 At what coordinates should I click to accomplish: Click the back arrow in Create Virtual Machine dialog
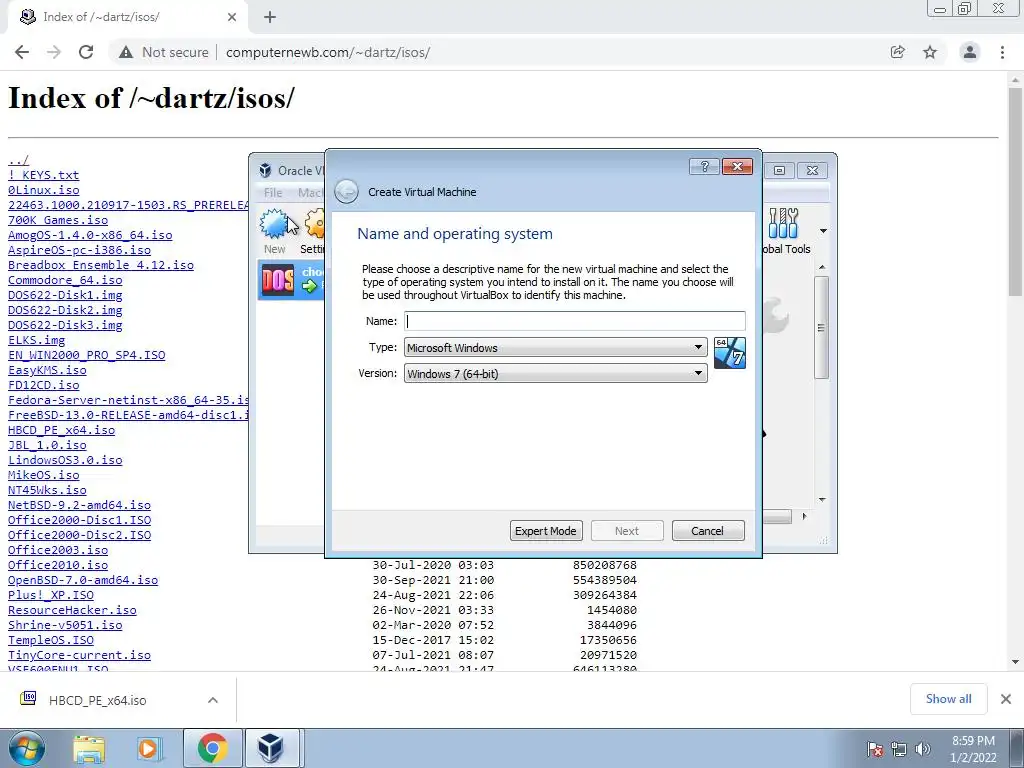346,192
